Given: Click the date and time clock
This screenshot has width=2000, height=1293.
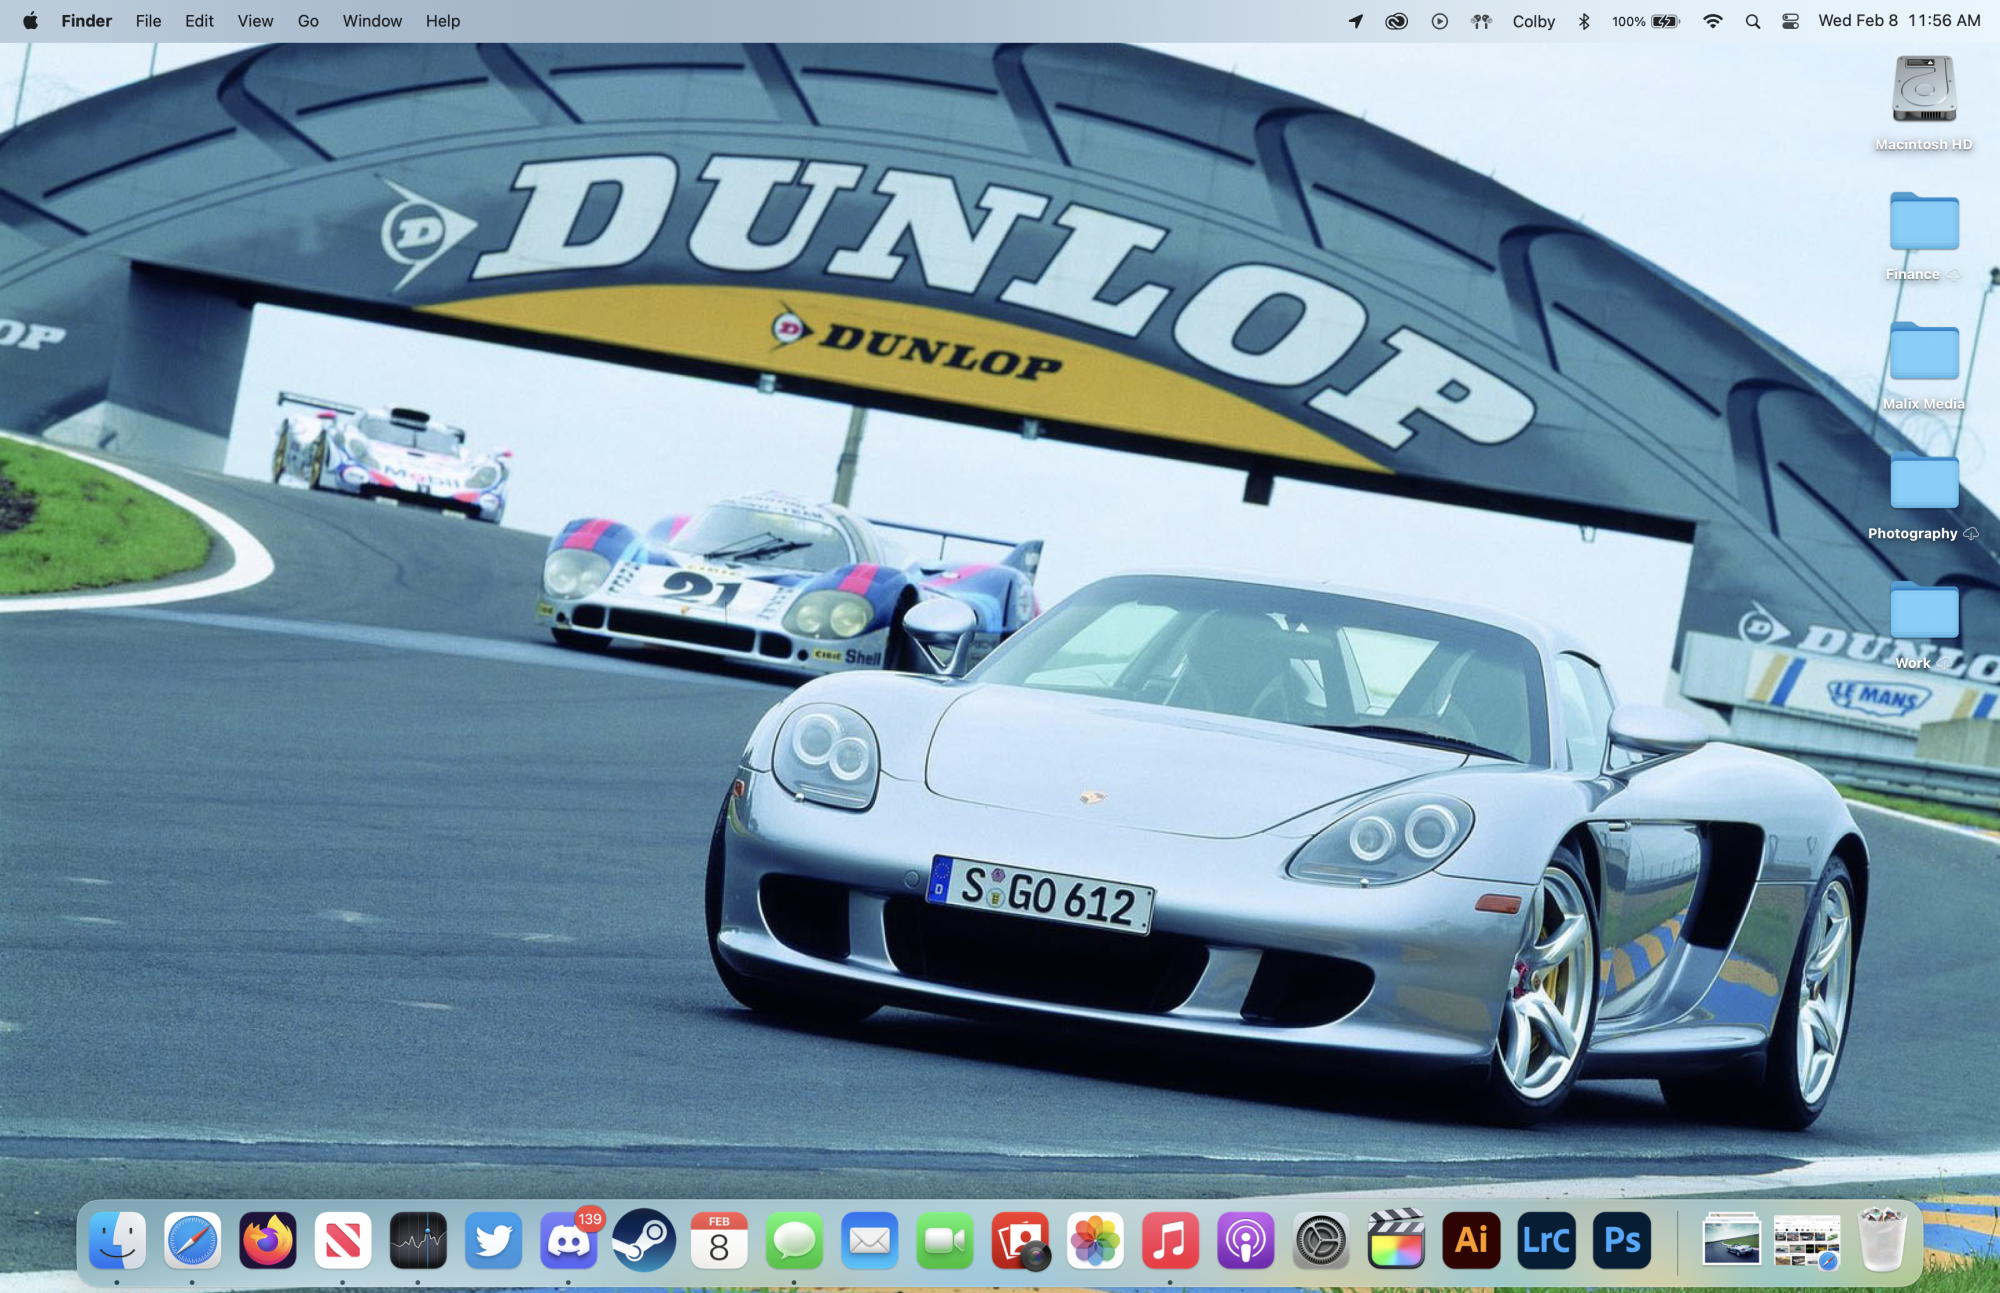Looking at the screenshot, I should [1899, 21].
